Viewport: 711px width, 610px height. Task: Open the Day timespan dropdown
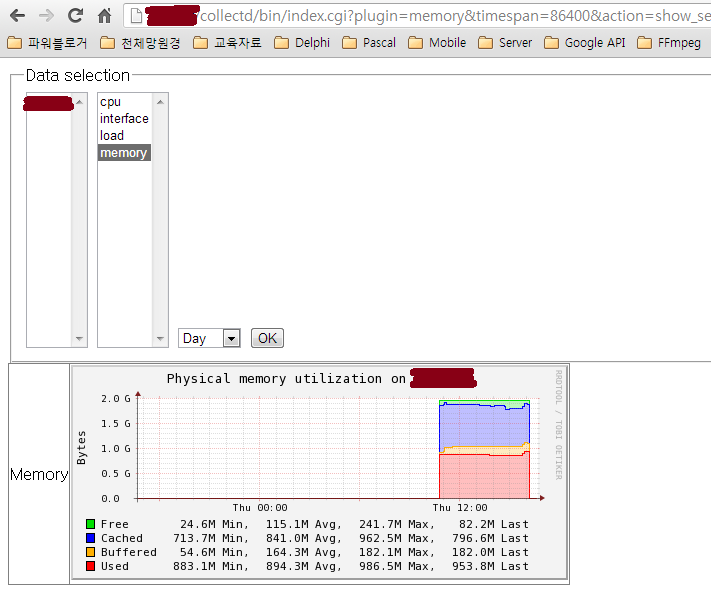point(209,338)
